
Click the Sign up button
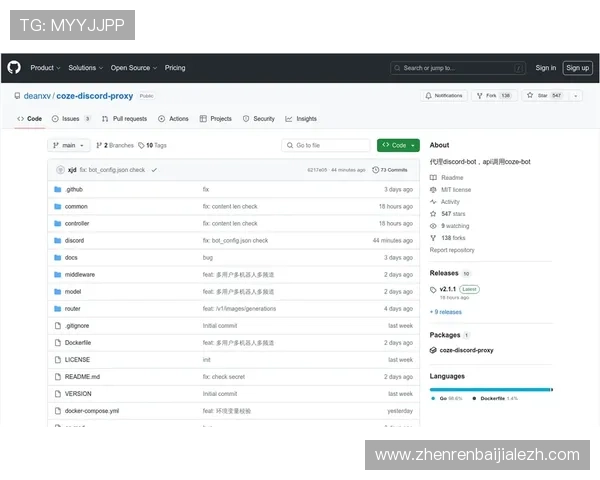pos(577,68)
